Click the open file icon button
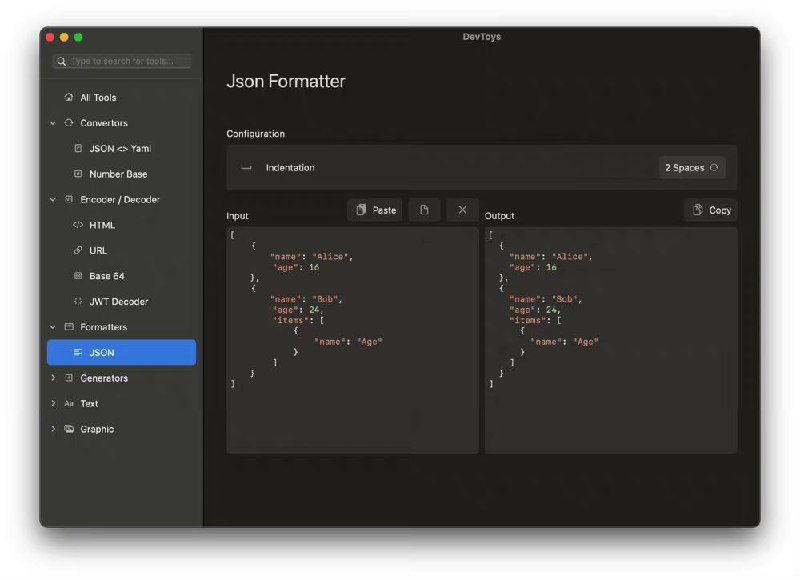Image resolution: width=800 pixels, height=580 pixels. (x=424, y=210)
